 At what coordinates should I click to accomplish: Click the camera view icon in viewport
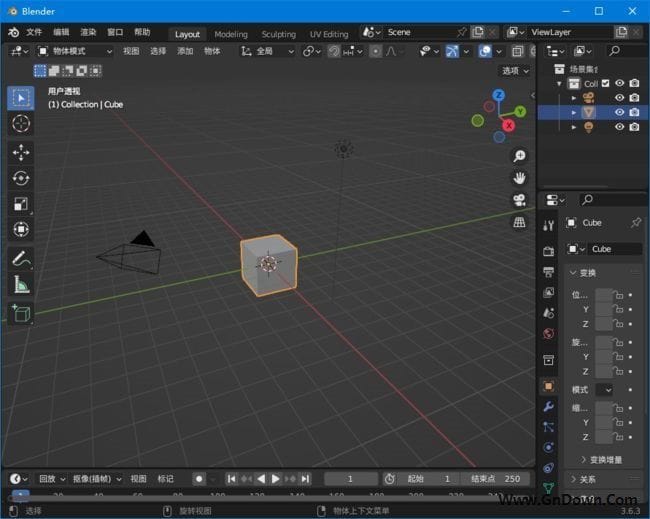coord(520,200)
